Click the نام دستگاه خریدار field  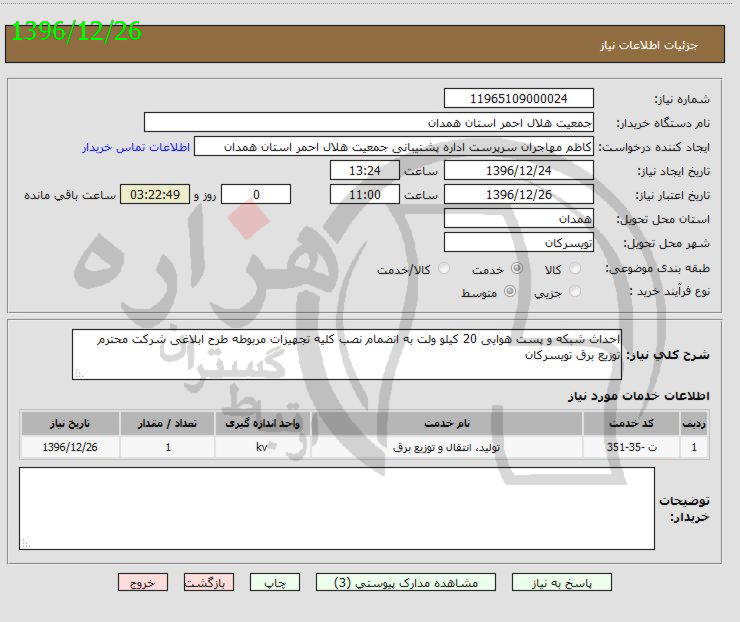click(369, 122)
